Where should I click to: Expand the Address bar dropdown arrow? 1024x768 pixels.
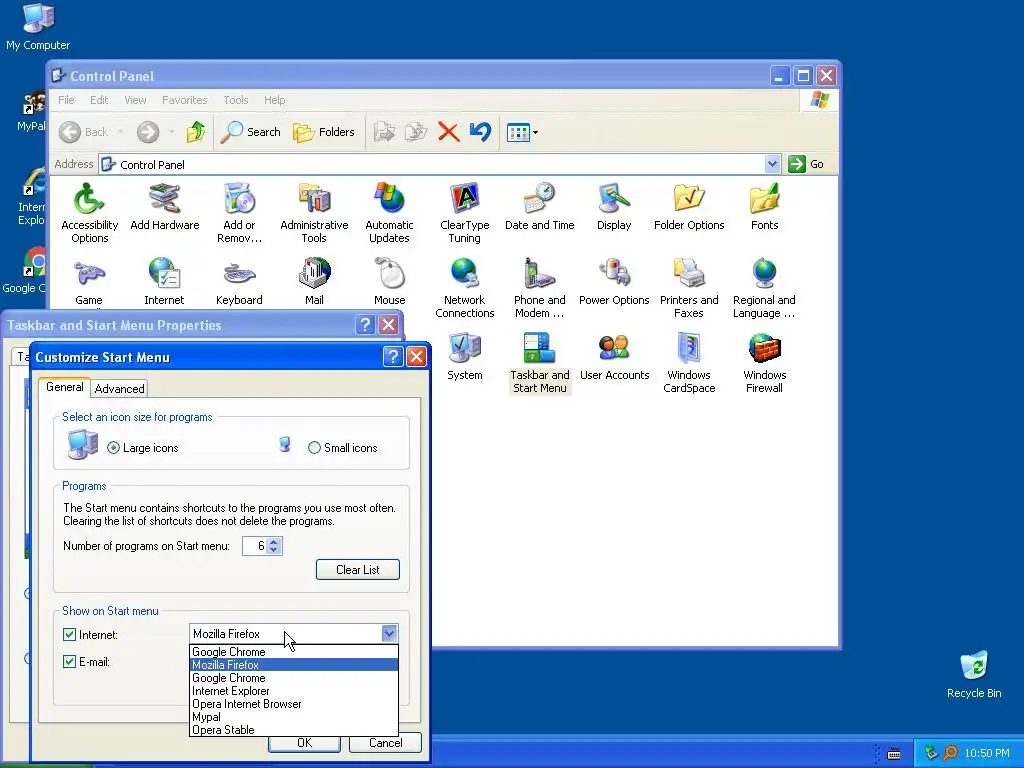tap(772, 164)
